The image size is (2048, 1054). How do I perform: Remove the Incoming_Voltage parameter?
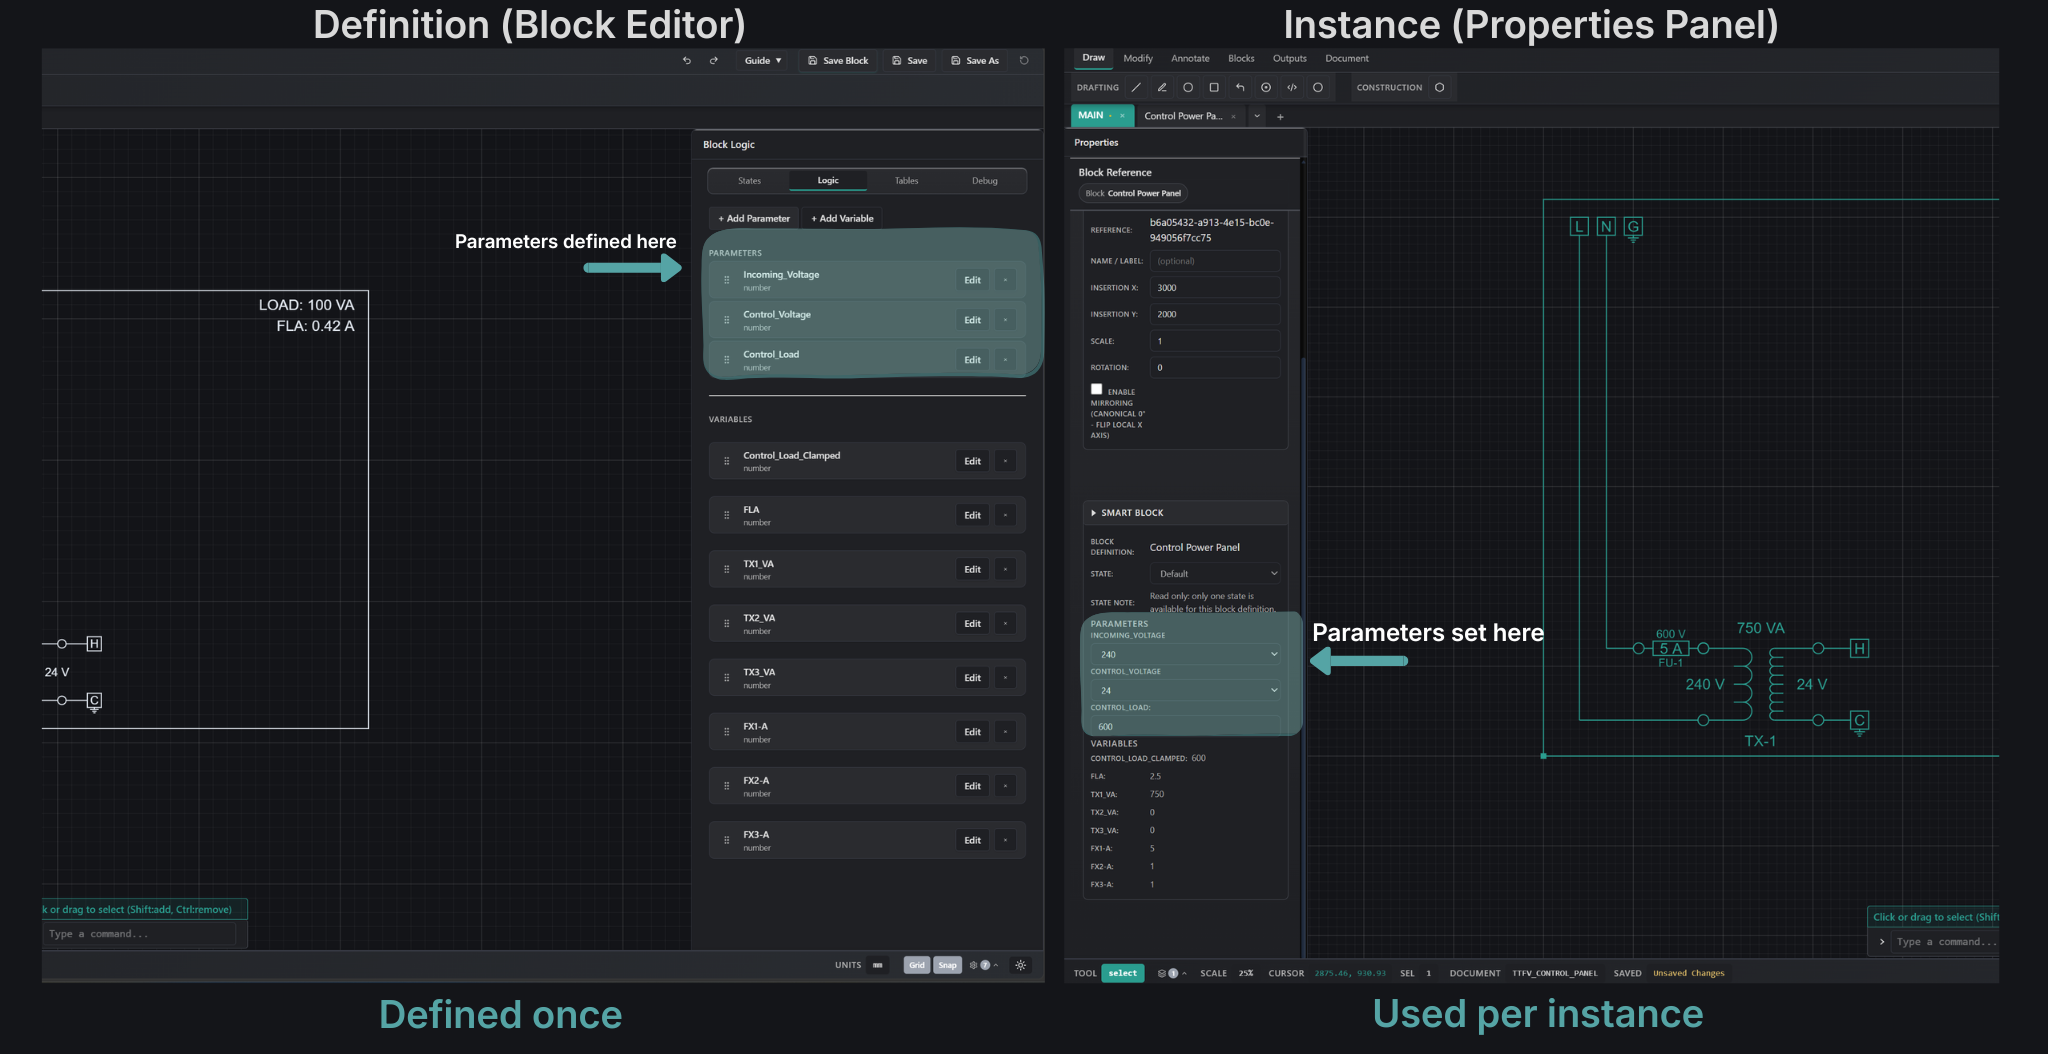tap(1006, 281)
